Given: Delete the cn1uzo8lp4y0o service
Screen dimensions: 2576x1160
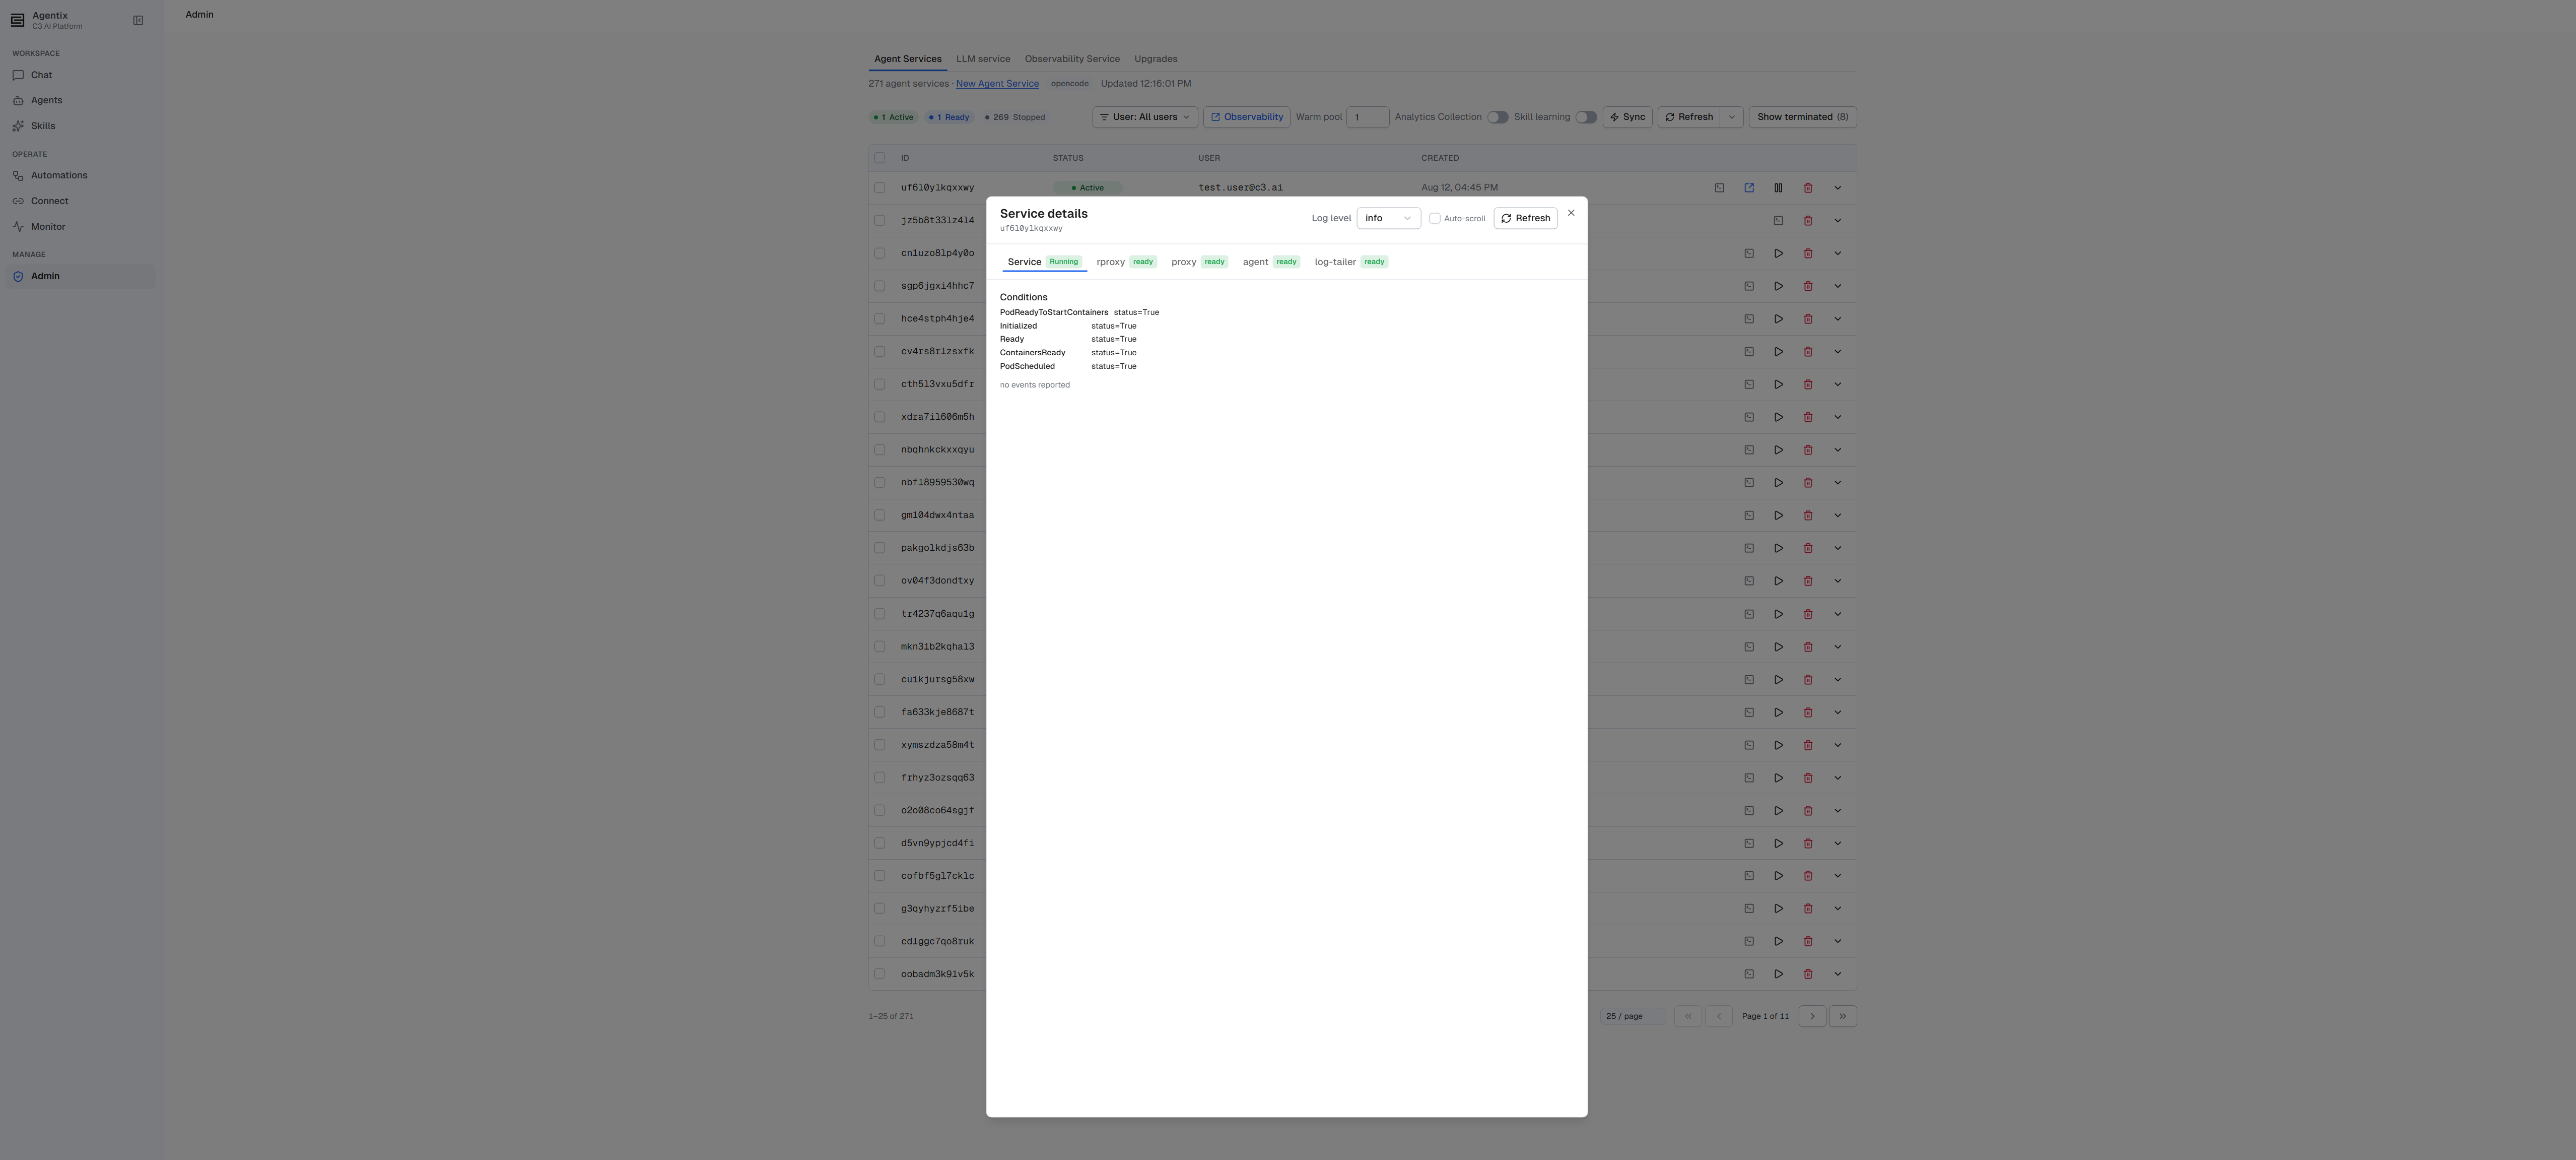Looking at the screenshot, I should coord(1808,254).
